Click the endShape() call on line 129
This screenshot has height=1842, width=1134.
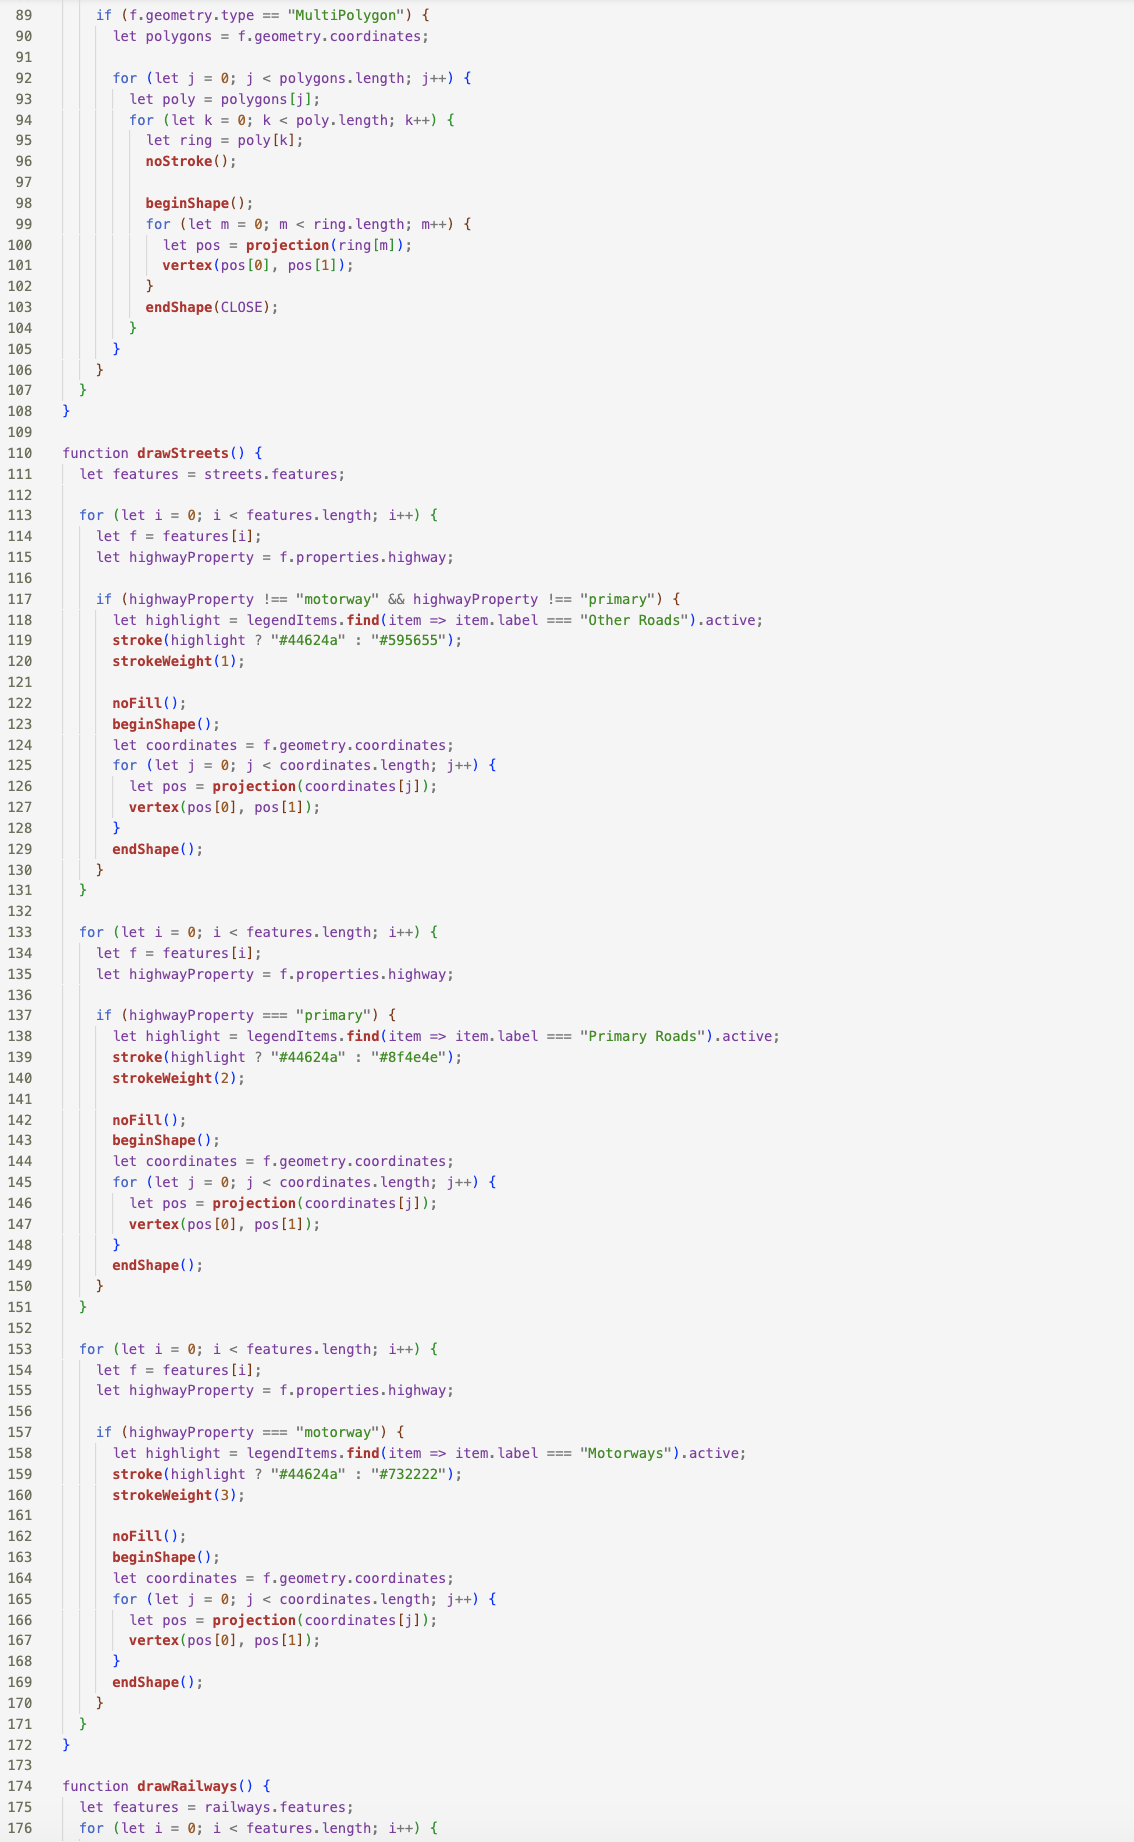pos(158,849)
